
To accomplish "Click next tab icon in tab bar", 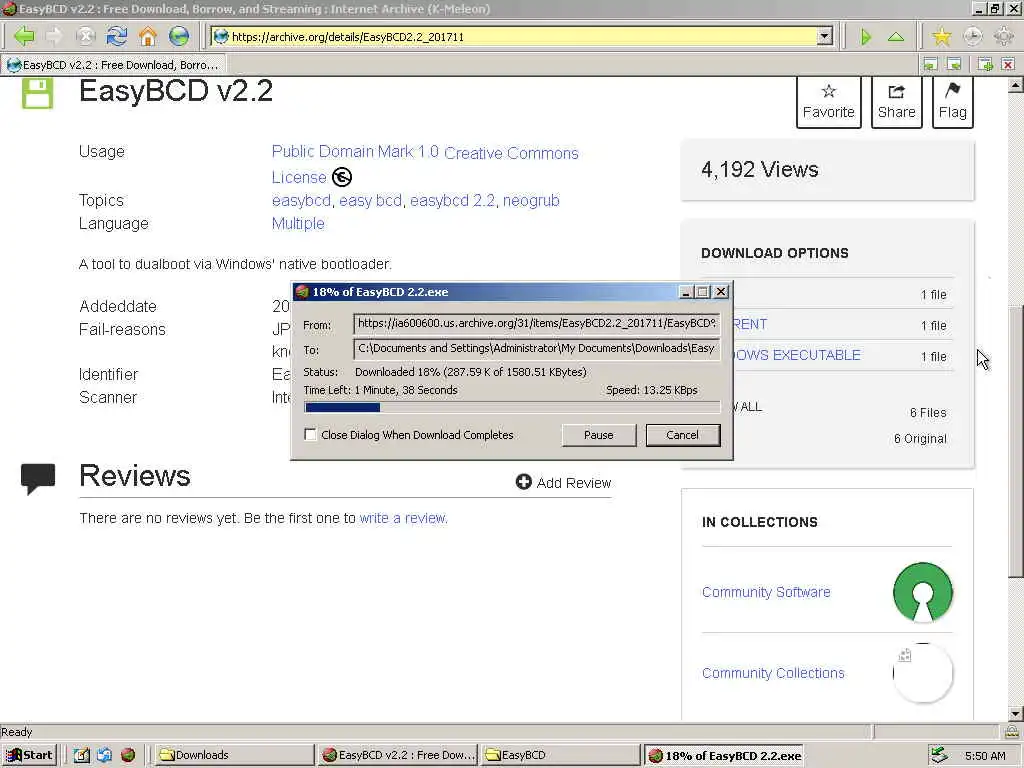I will [954, 64].
